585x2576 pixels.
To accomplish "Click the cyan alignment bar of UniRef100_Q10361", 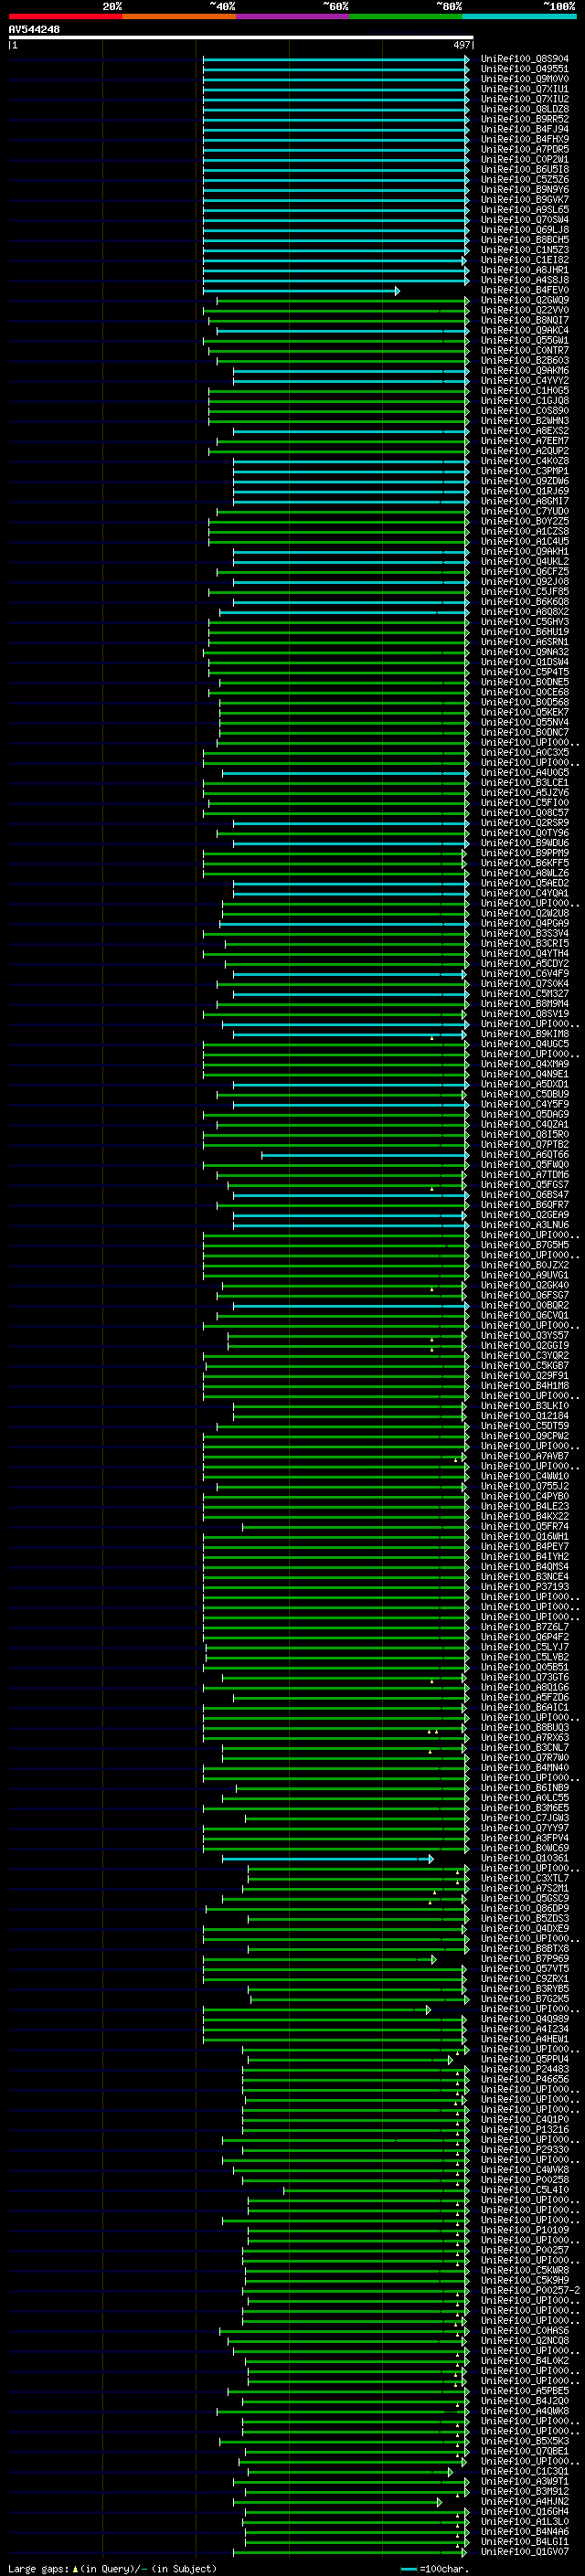I will (x=328, y=1859).
